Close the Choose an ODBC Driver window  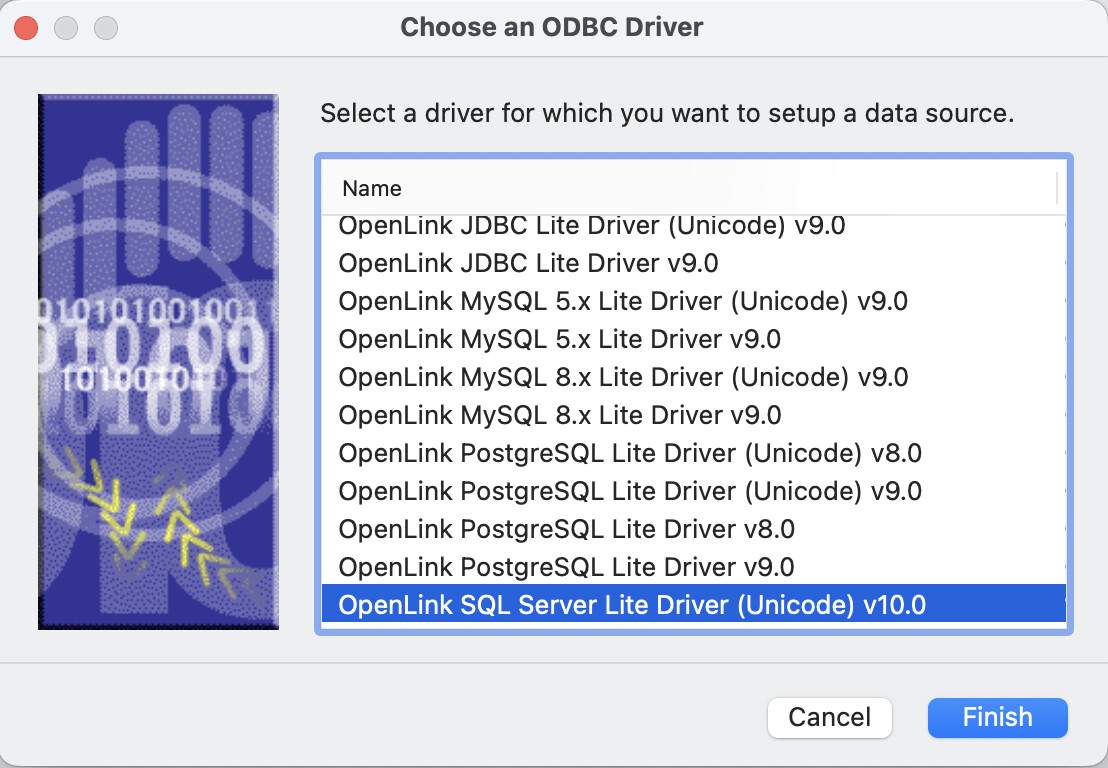(26, 27)
